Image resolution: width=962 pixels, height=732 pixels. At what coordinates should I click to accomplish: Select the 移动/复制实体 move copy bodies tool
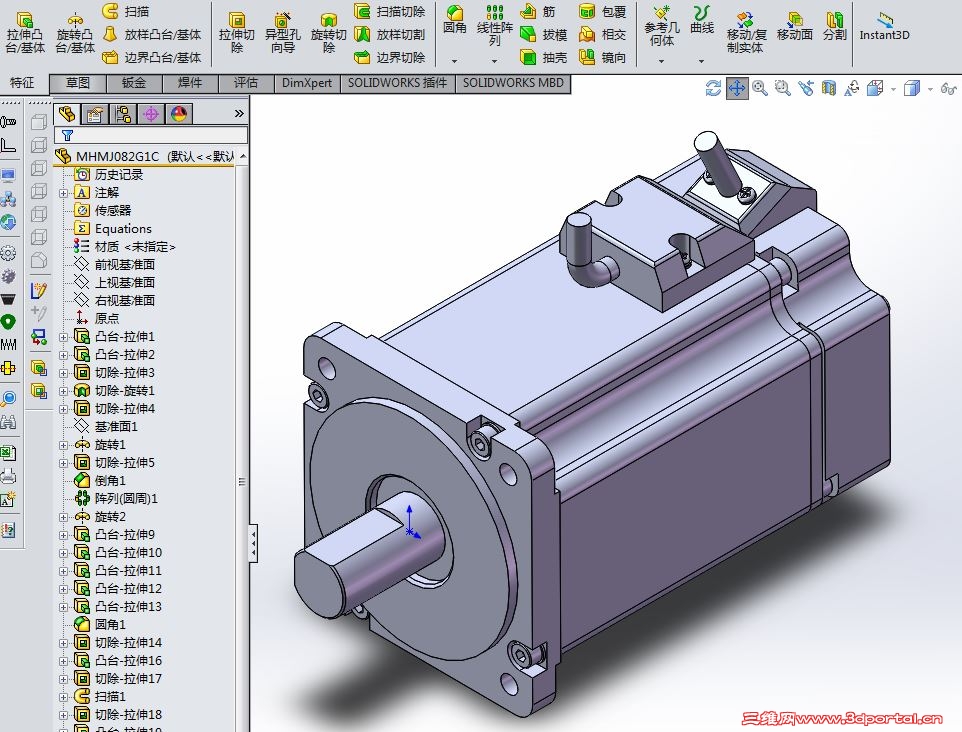[x=745, y=33]
